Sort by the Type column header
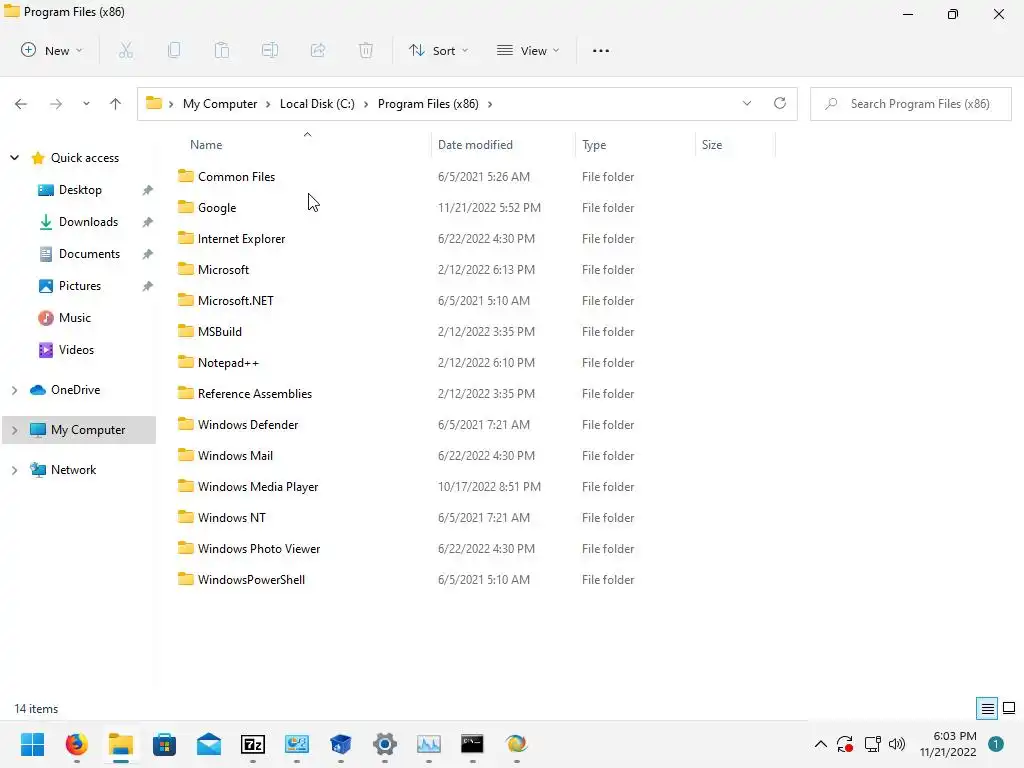The height and width of the screenshot is (768, 1024). (594, 145)
